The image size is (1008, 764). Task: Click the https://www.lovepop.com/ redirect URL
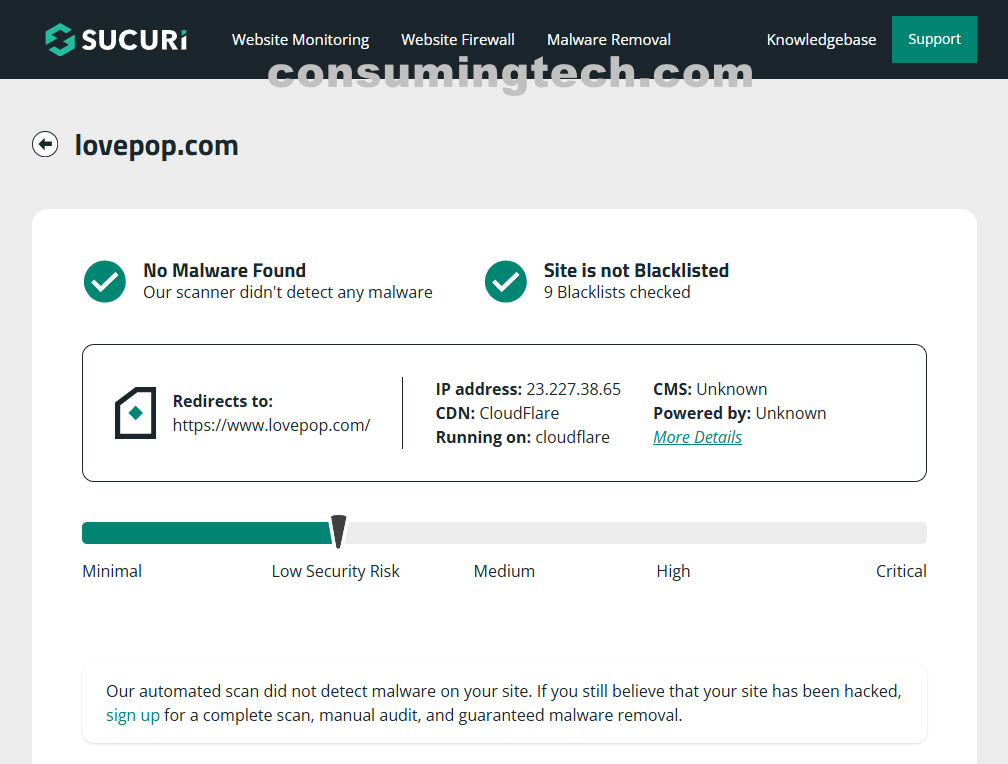pyautogui.click(x=271, y=425)
